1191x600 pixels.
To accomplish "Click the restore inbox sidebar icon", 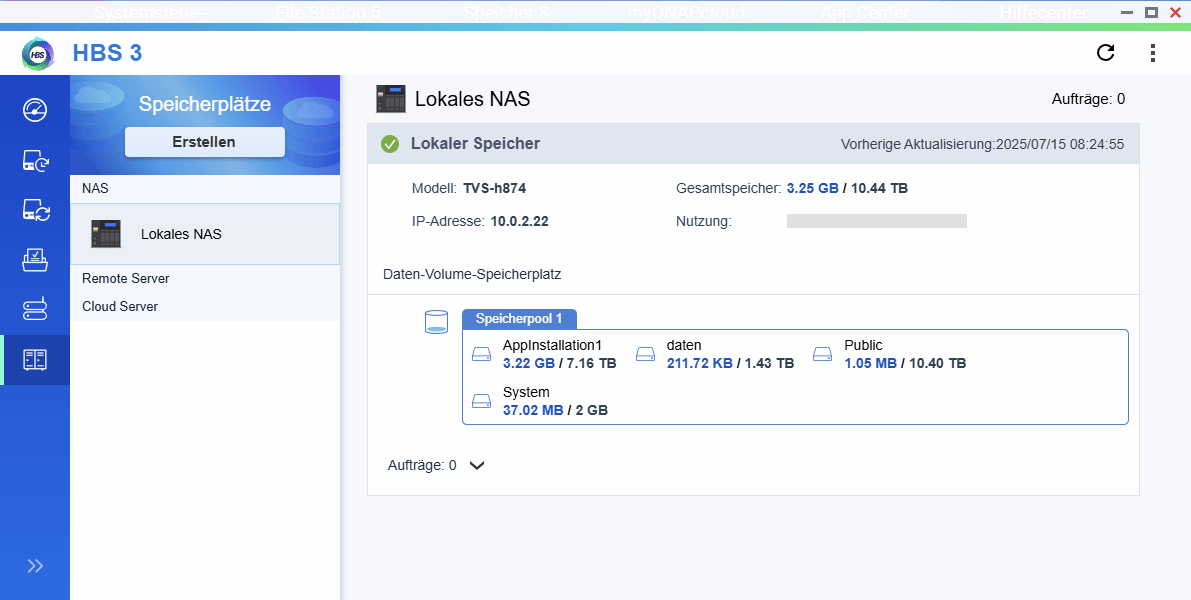I will [x=35, y=260].
